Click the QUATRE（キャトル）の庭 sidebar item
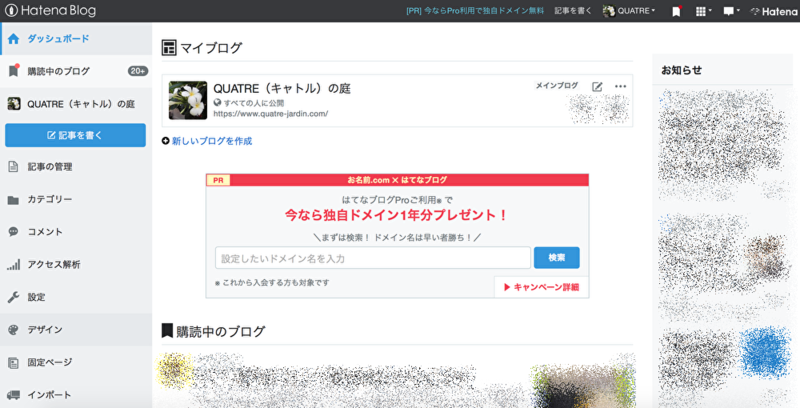Screen dimensions: 800x408 [x=76, y=104]
